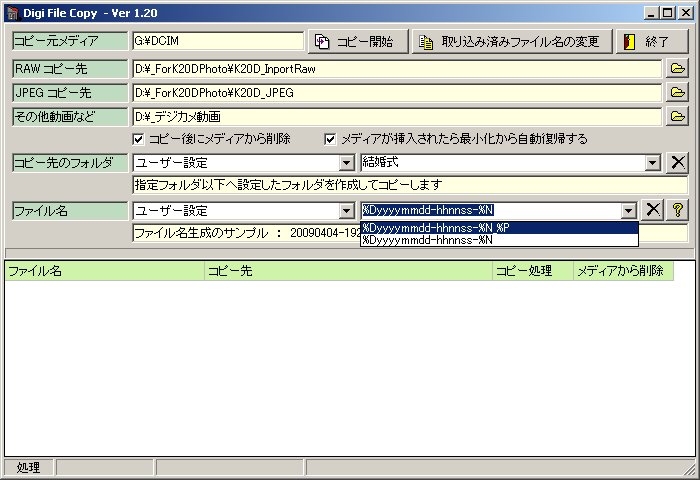Open 取り込み済みファイル名の変更 rename button

tap(512, 42)
